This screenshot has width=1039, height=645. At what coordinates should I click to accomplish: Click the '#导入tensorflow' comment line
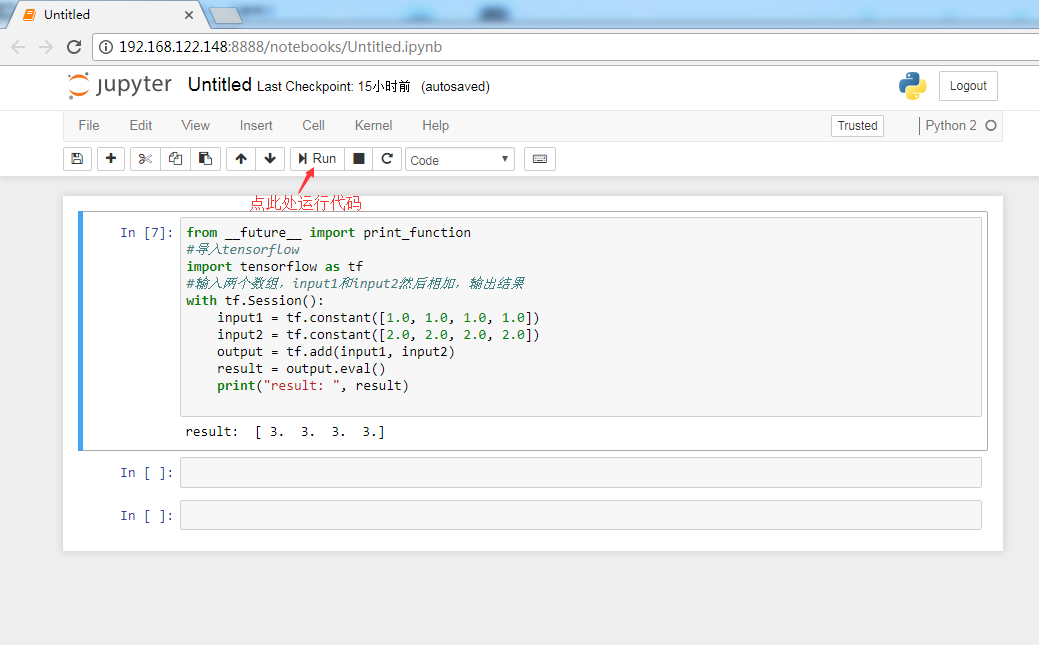243,249
